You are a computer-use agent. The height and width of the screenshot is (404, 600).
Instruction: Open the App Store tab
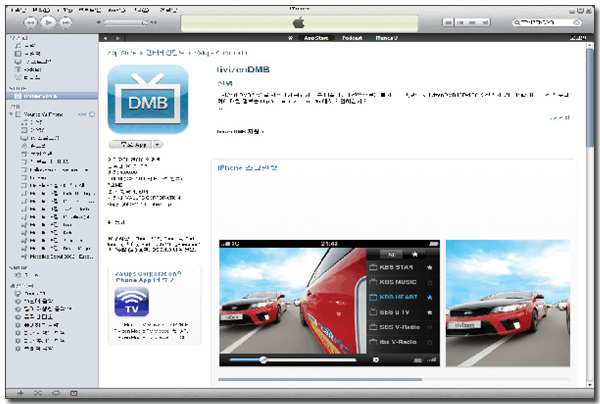316,38
